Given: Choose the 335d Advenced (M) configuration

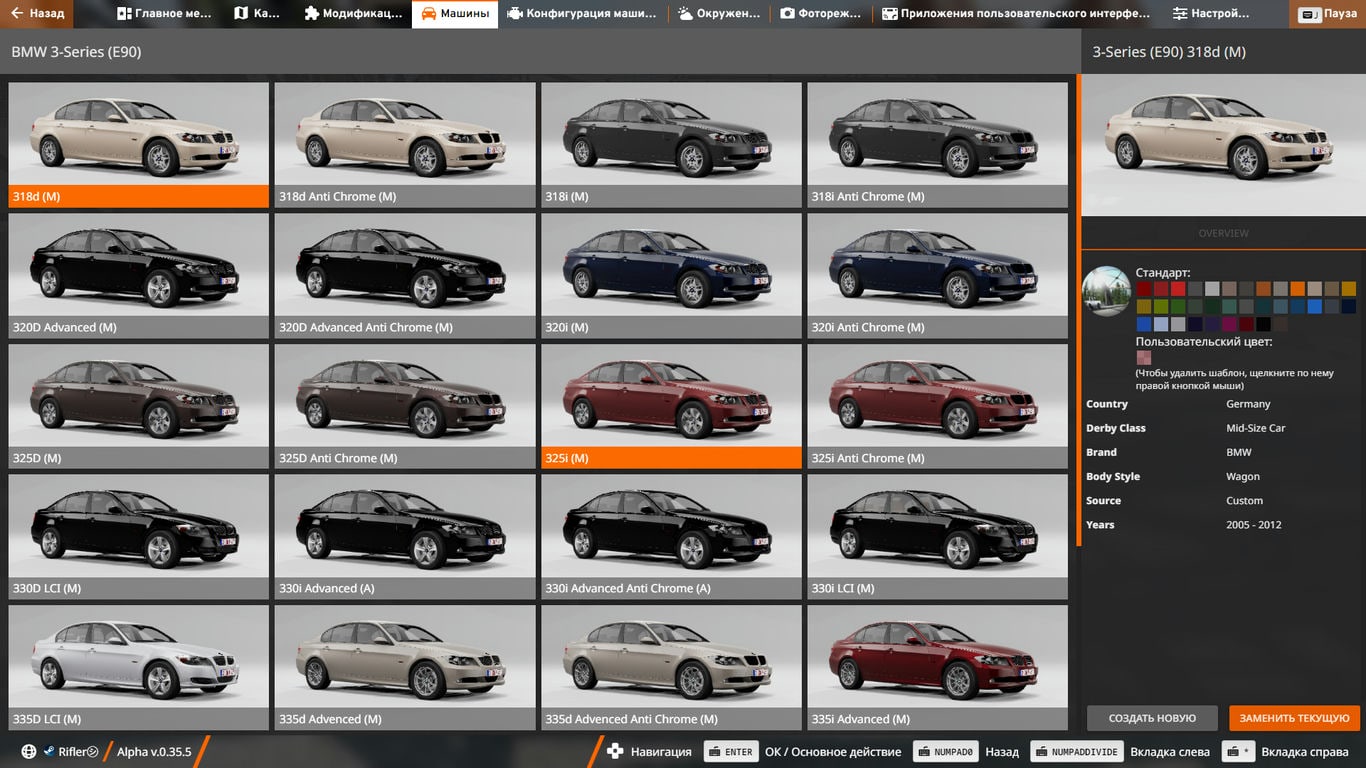Looking at the screenshot, I should [405, 668].
